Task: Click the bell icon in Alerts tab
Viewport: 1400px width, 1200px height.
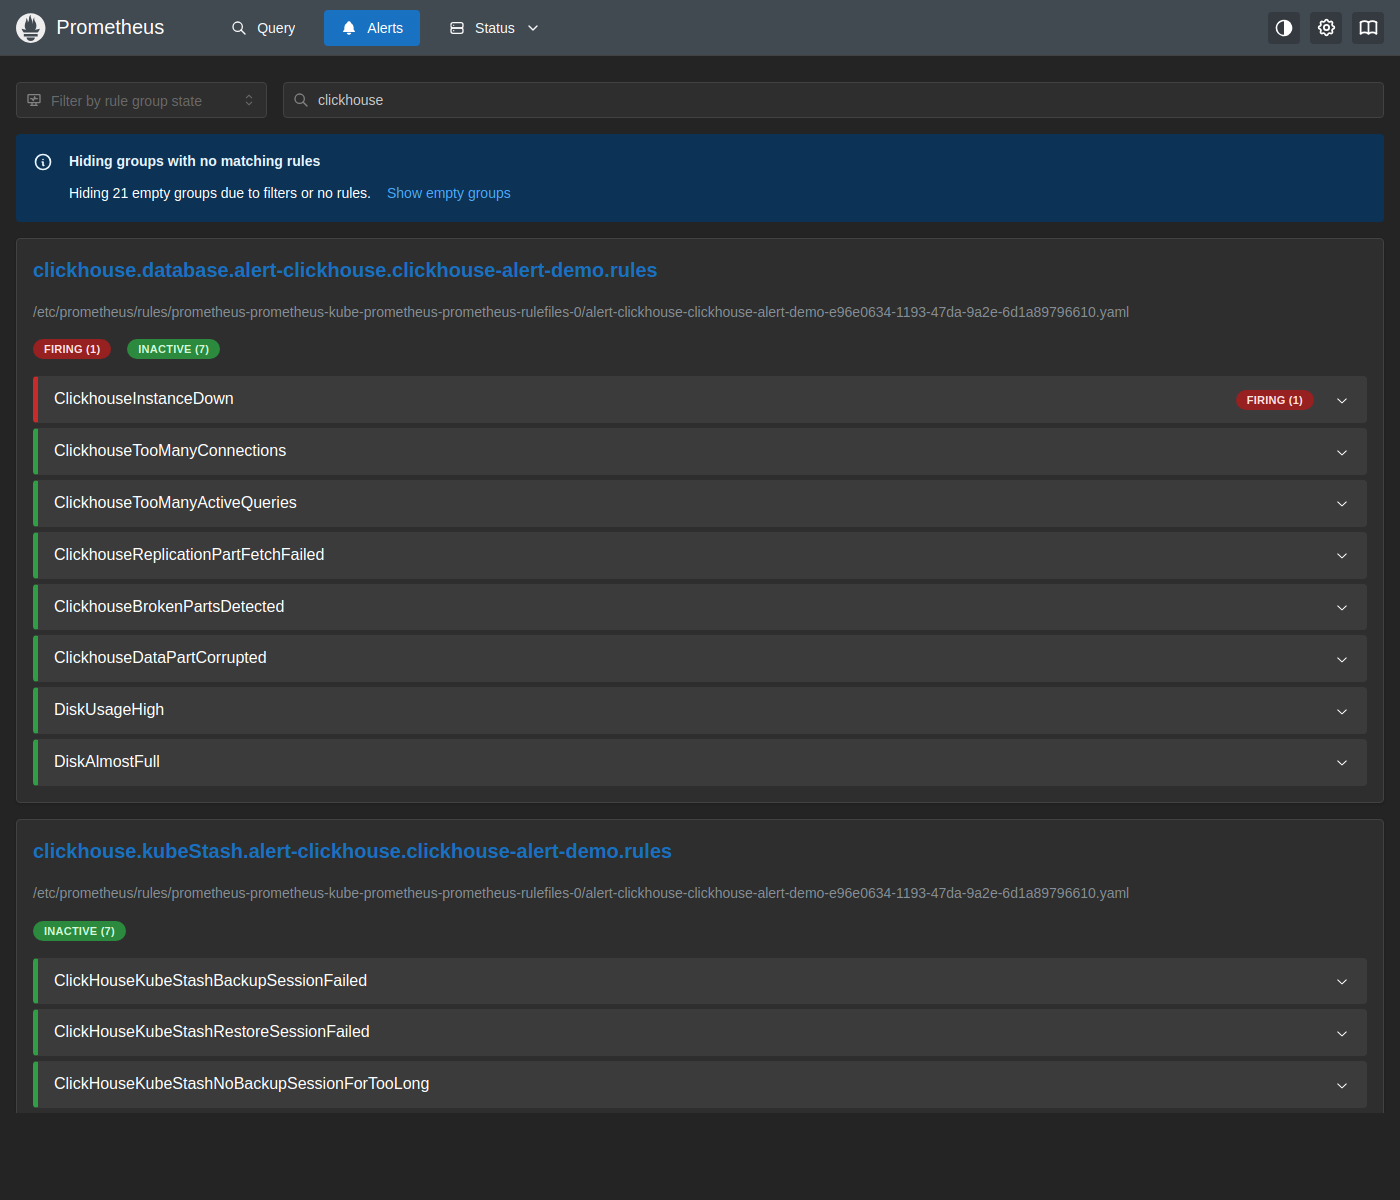Action: pos(349,28)
